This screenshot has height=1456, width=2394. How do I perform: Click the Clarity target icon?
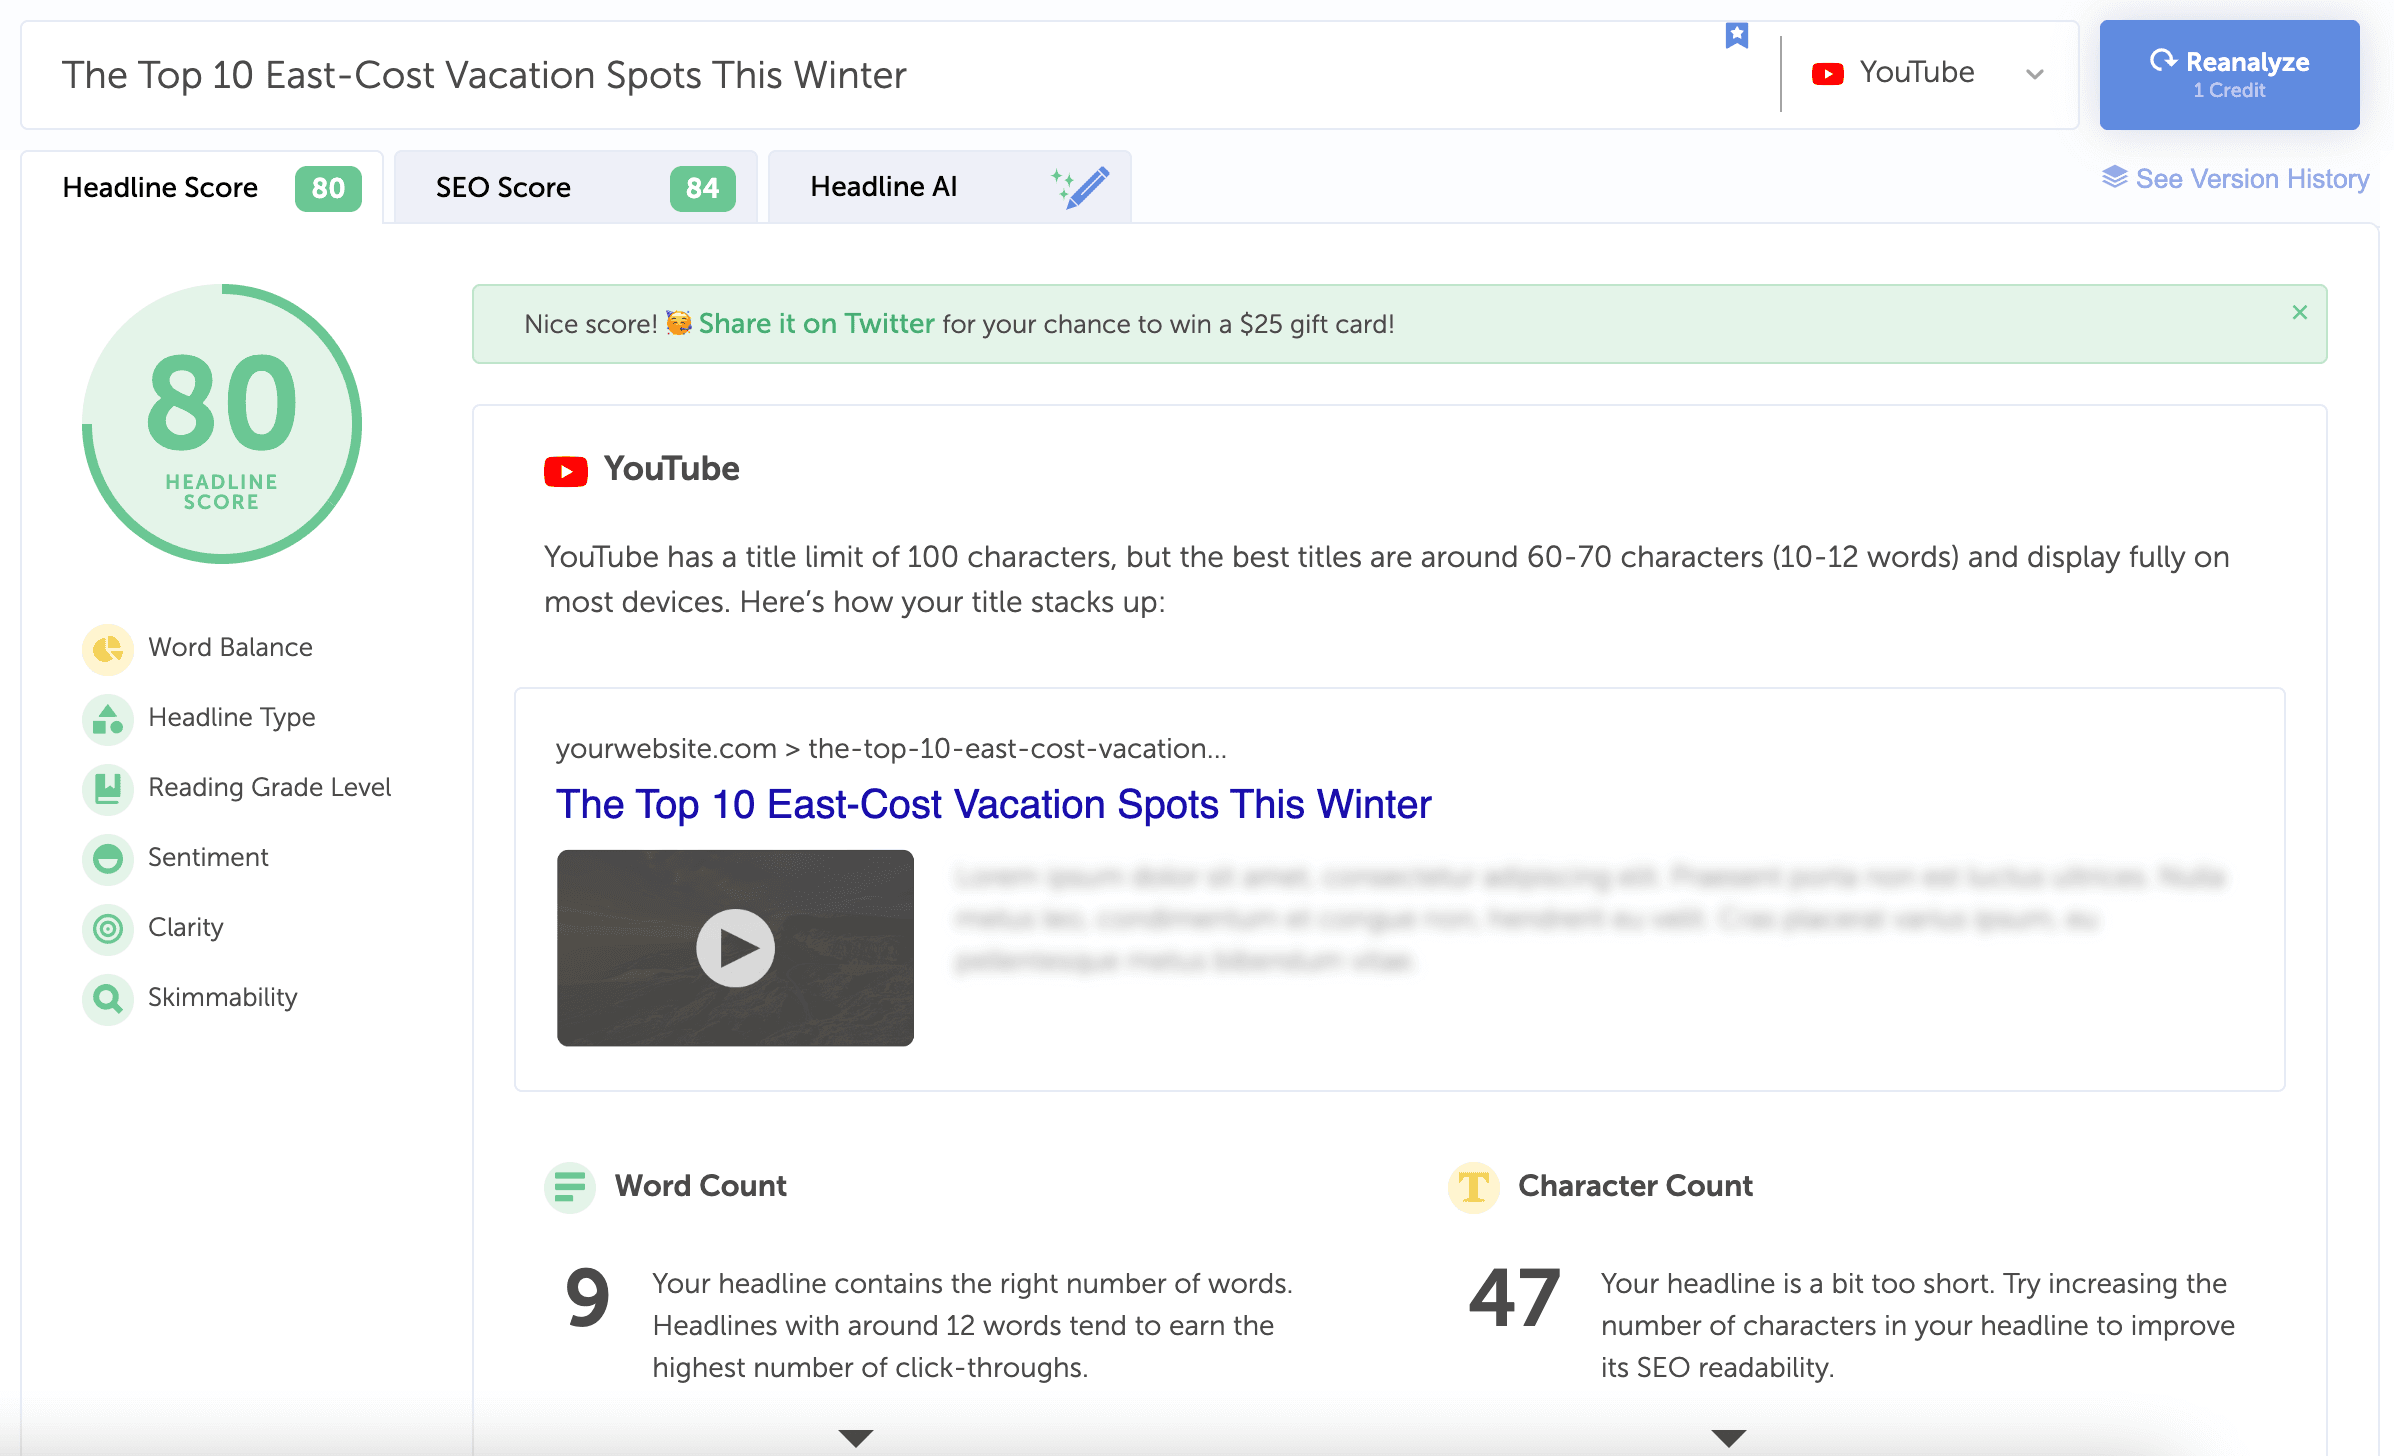click(108, 929)
